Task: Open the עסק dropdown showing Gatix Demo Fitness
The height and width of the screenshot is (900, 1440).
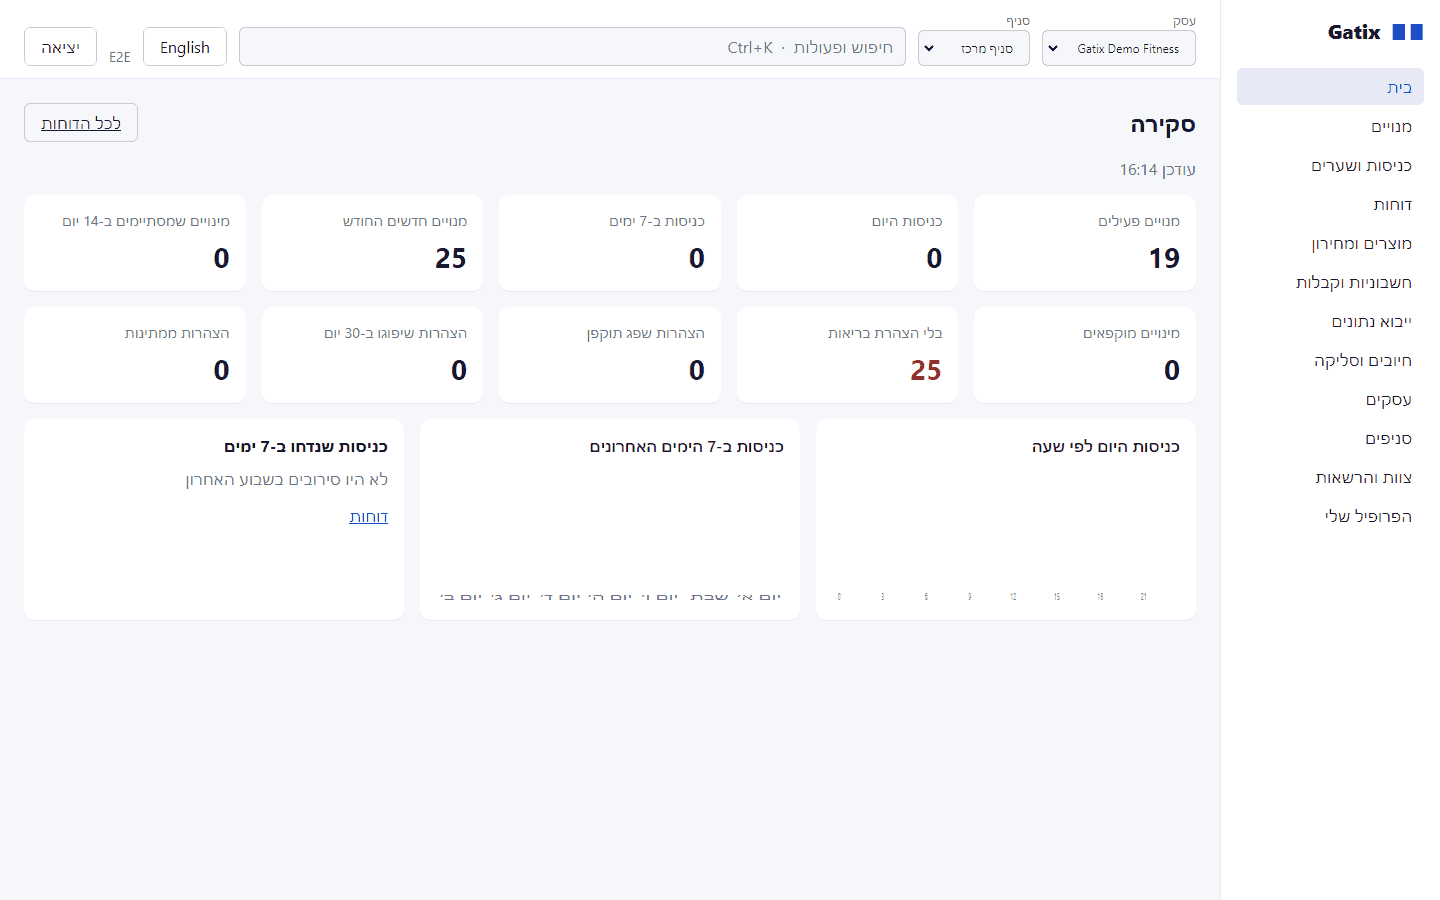Action: click(1118, 48)
